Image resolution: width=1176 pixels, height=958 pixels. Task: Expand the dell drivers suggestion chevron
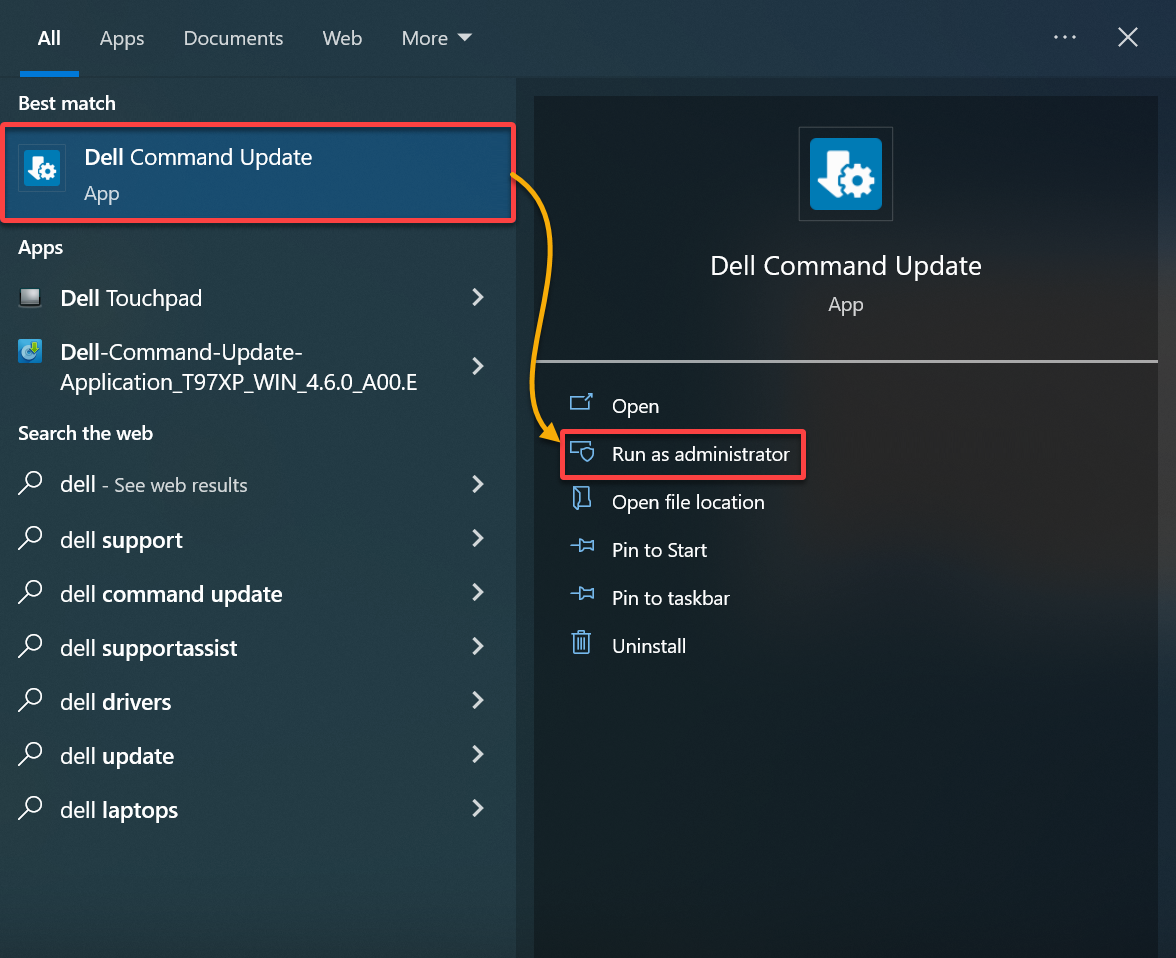click(478, 700)
